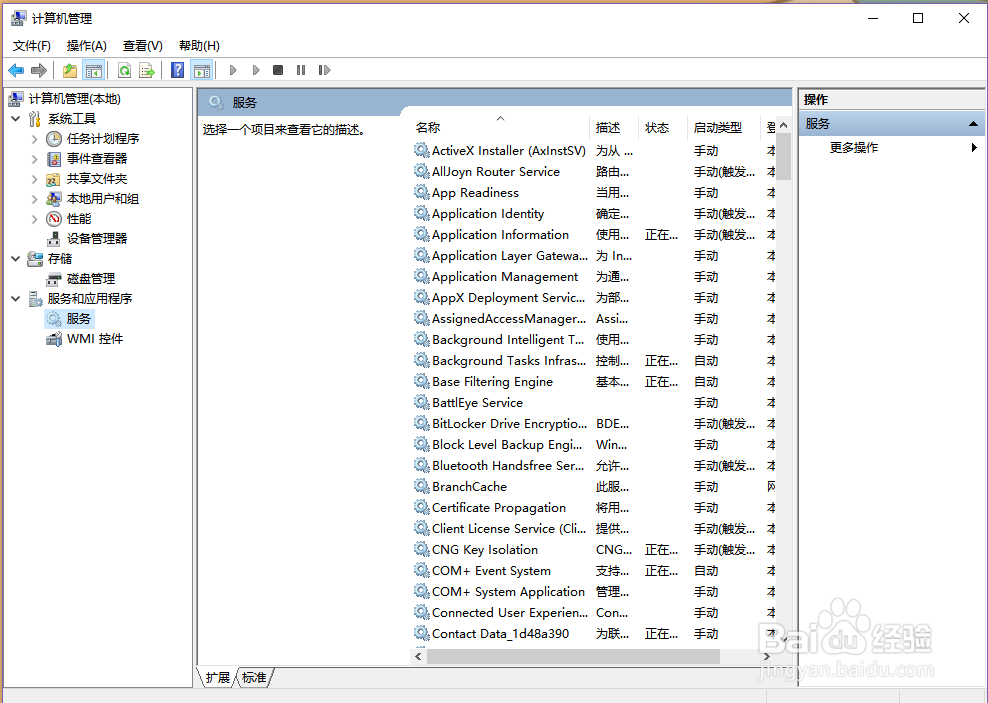Image resolution: width=988 pixels, height=703 pixels.
Task: Sort services by the 名称 column header
Action: click(428, 127)
